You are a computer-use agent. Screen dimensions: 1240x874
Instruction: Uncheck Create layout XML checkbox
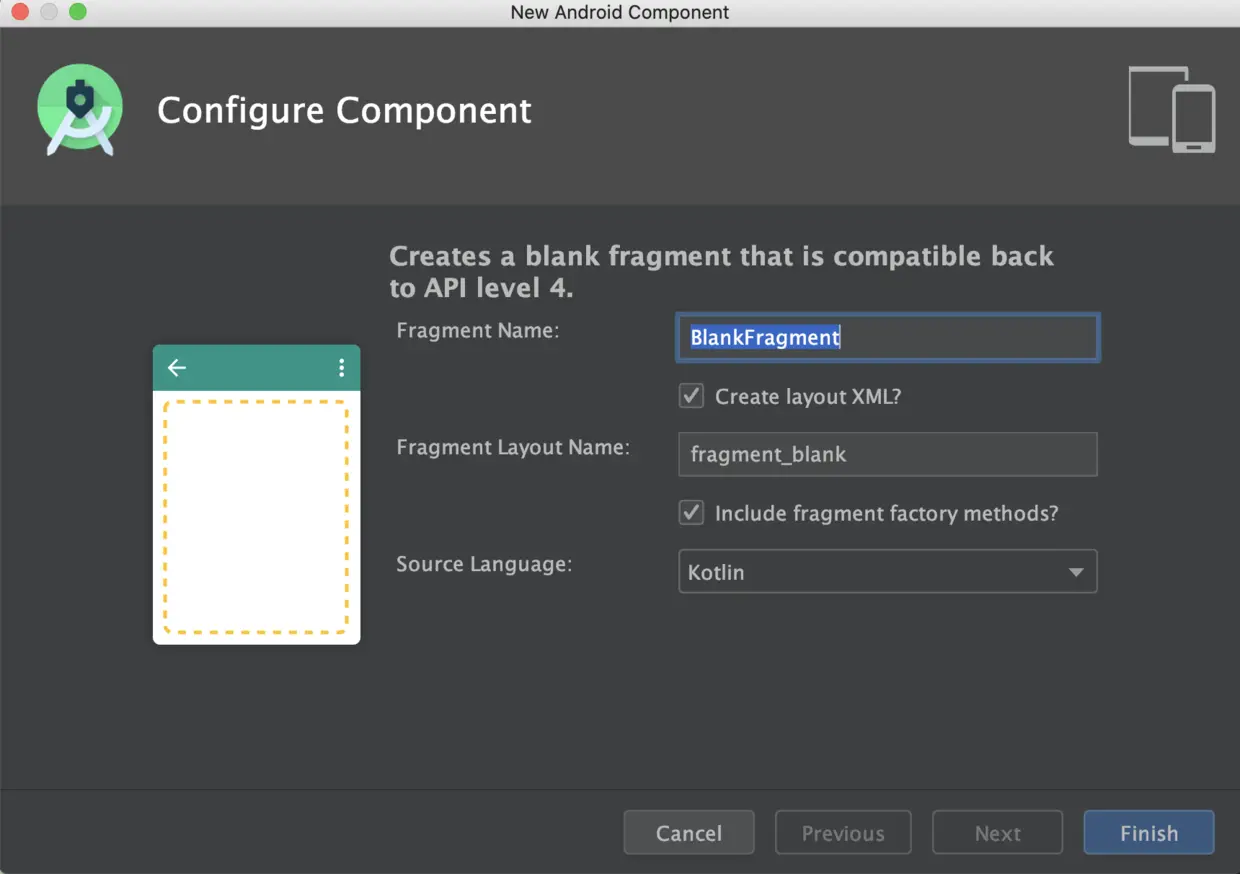(x=691, y=396)
